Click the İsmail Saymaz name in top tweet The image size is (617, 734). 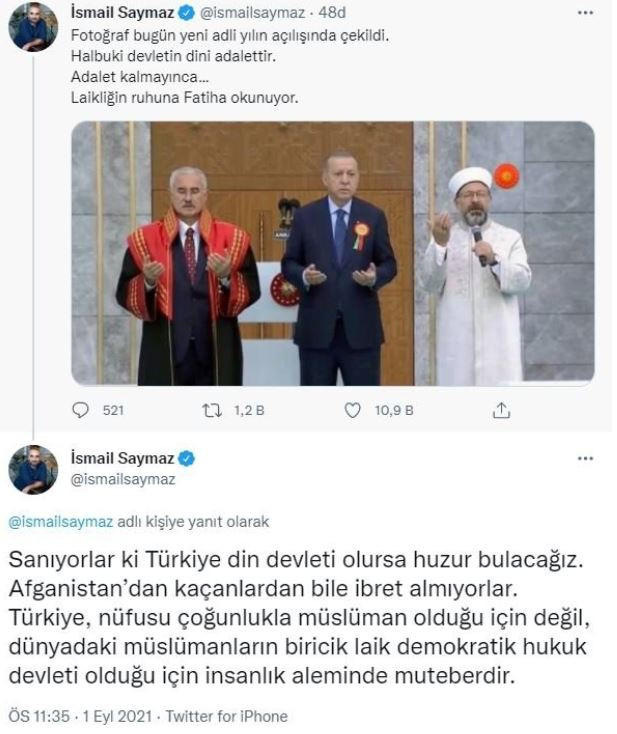(123, 13)
